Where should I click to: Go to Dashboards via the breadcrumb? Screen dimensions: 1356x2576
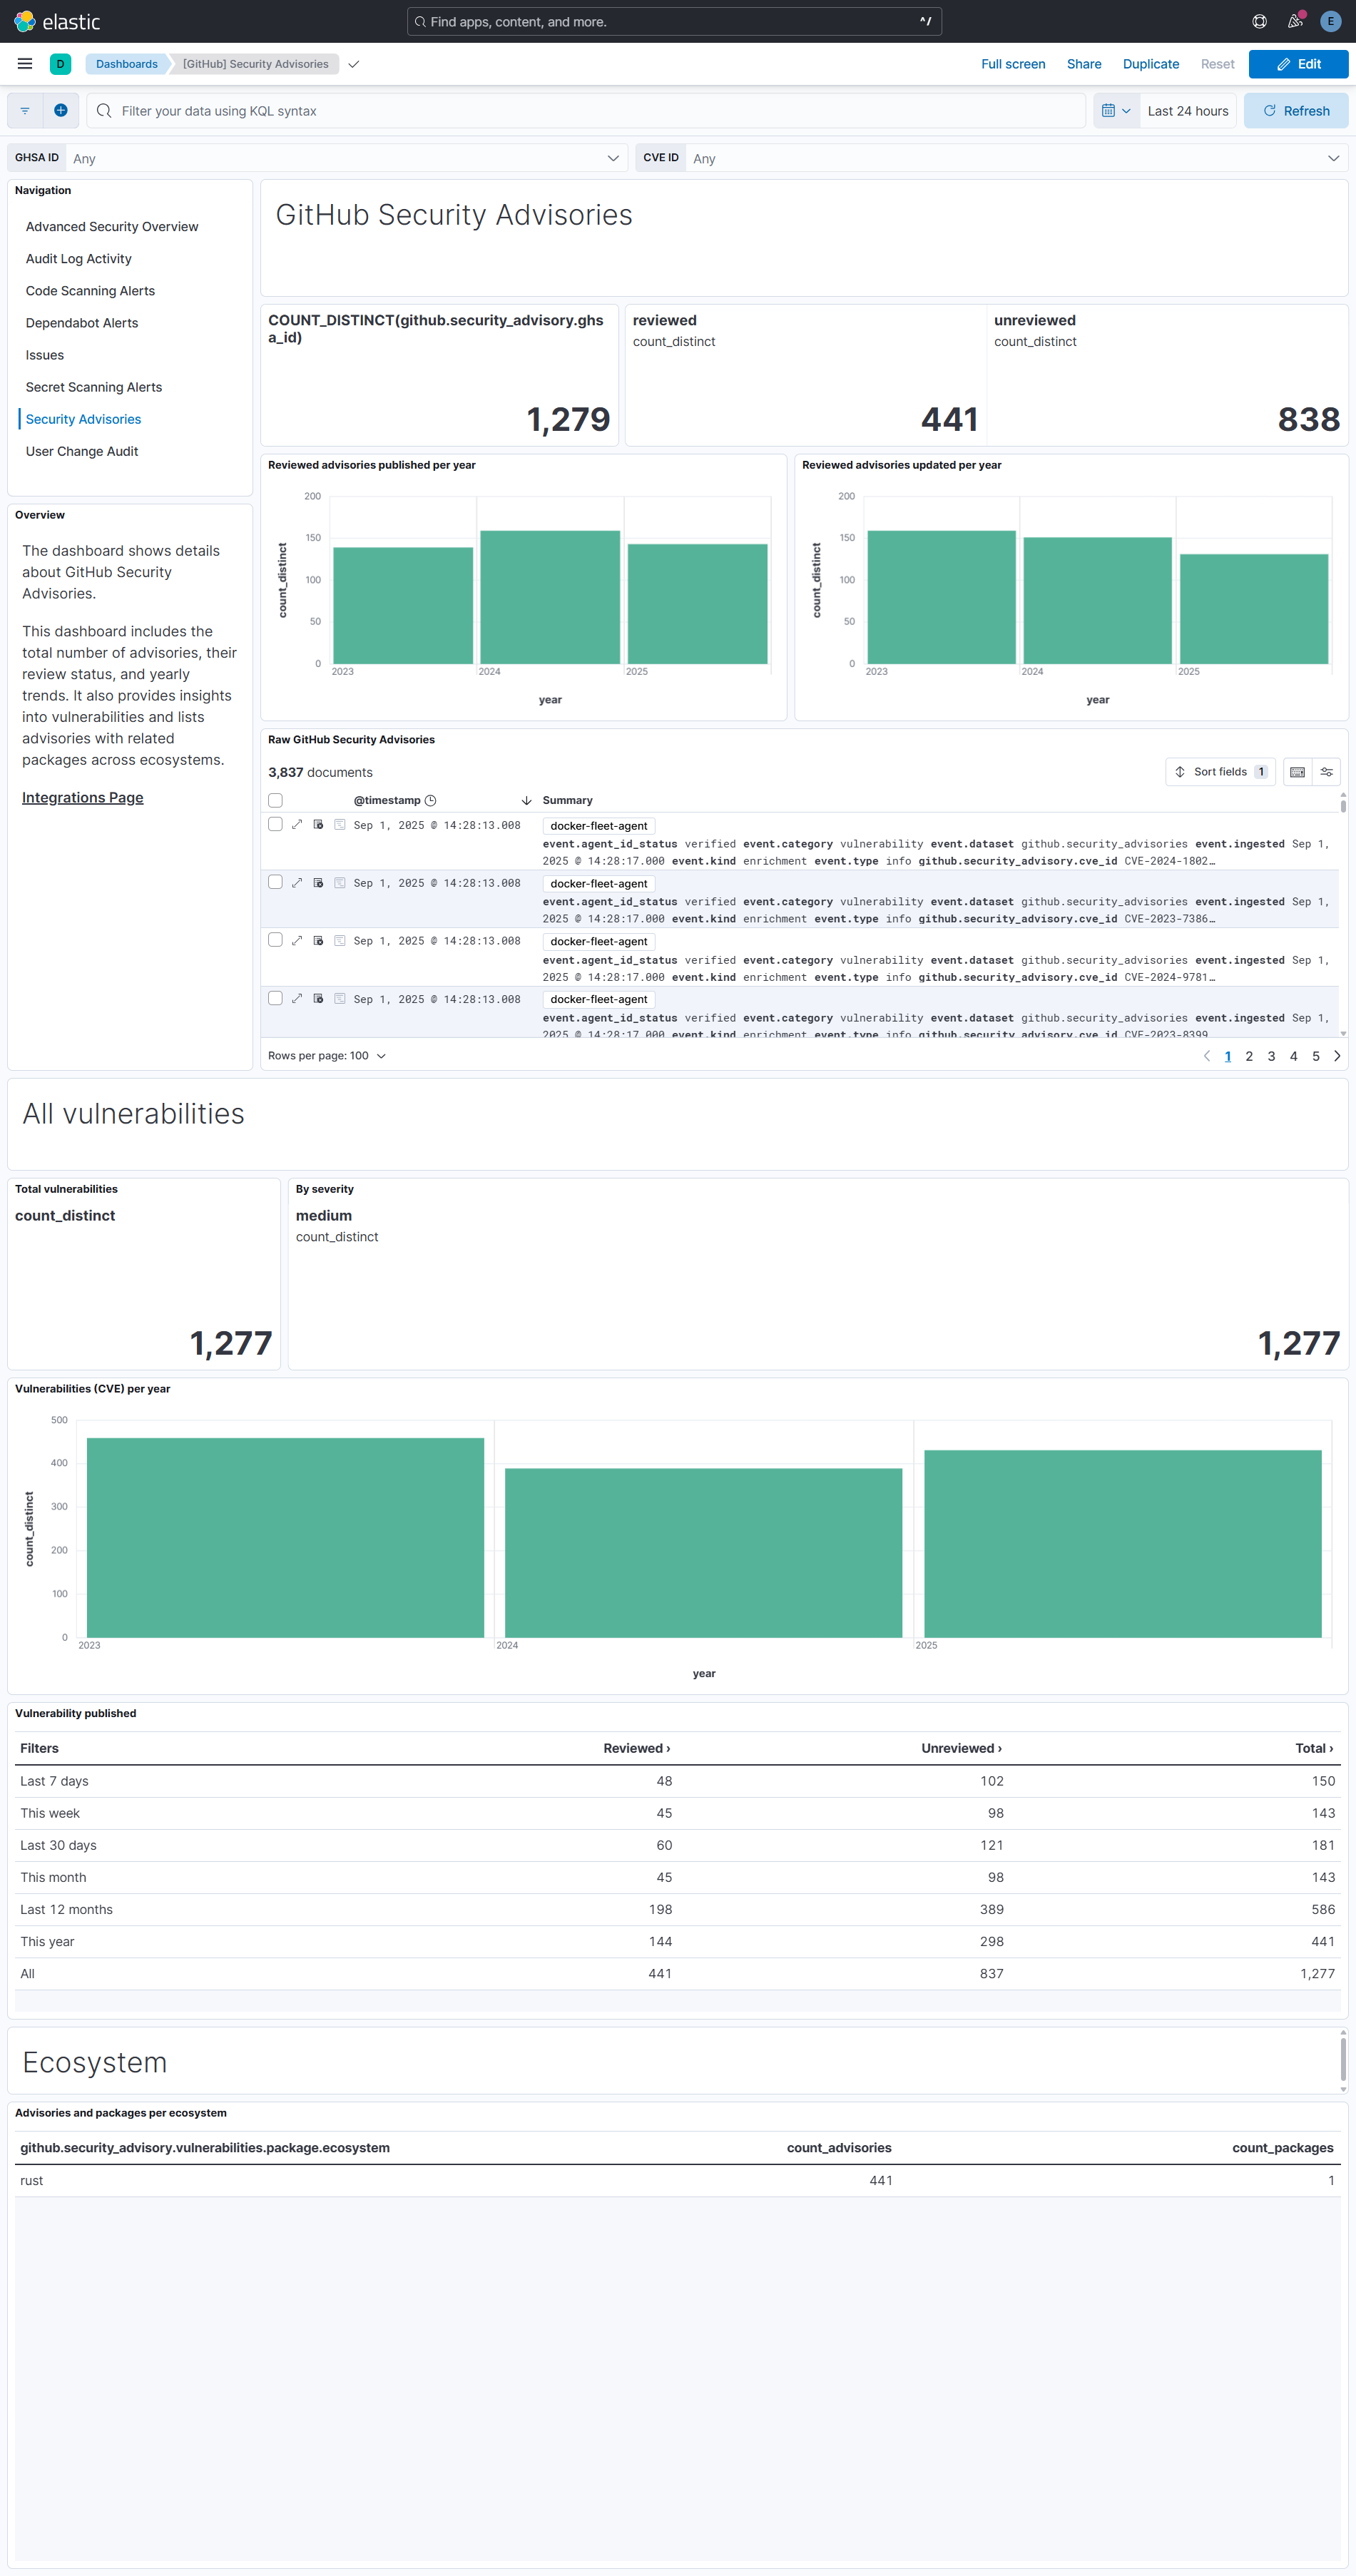click(x=126, y=63)
